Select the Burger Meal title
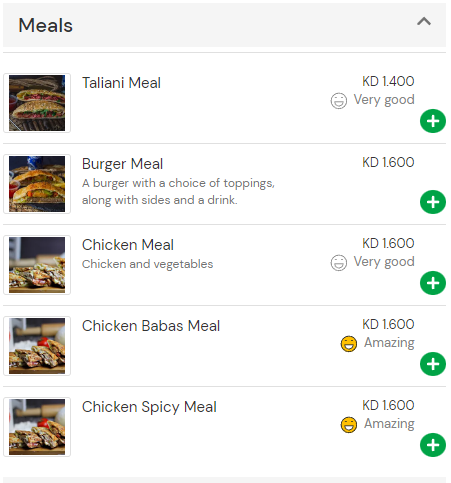The height and width of the screenshot is (483, 451). pos(122,164)
